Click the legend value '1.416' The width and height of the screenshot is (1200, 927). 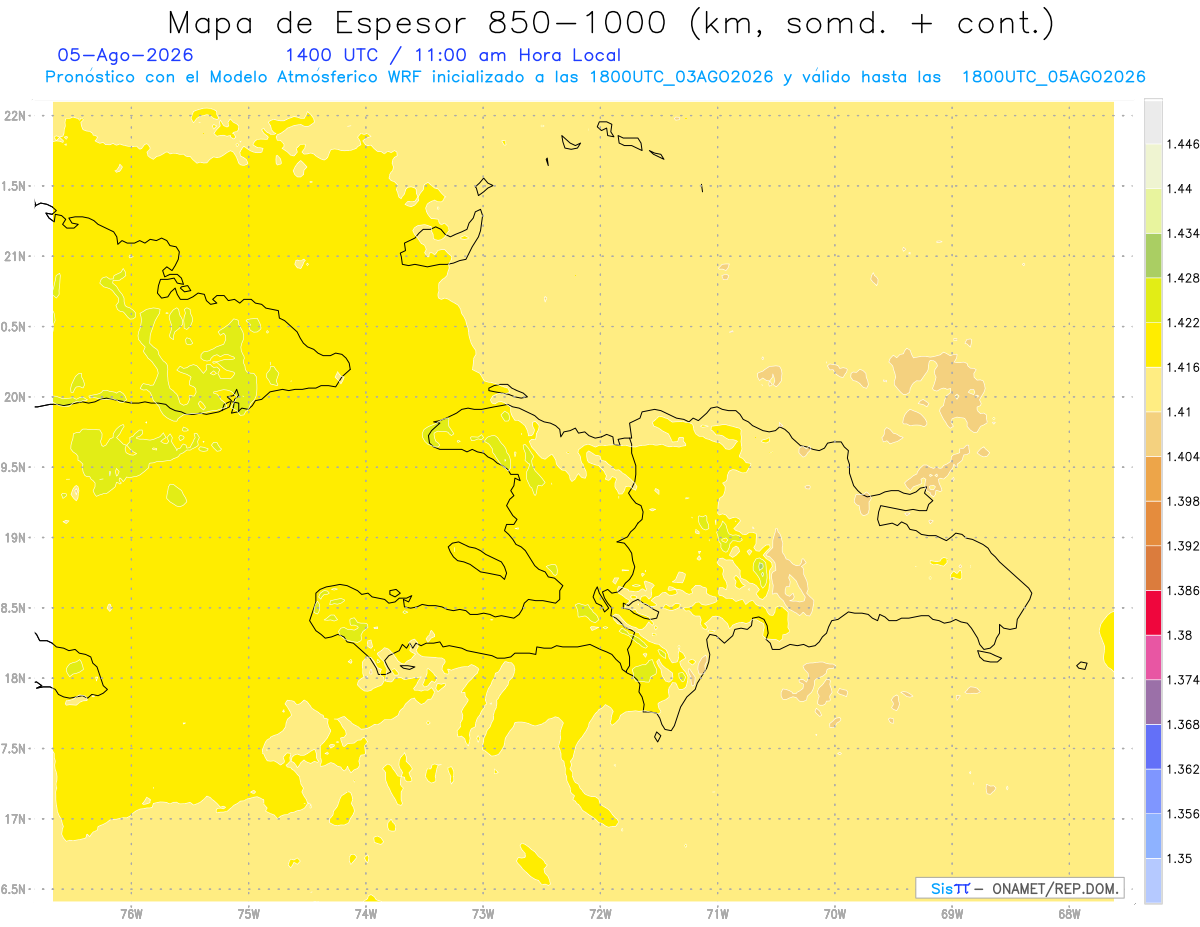[x=1183, y=367]
